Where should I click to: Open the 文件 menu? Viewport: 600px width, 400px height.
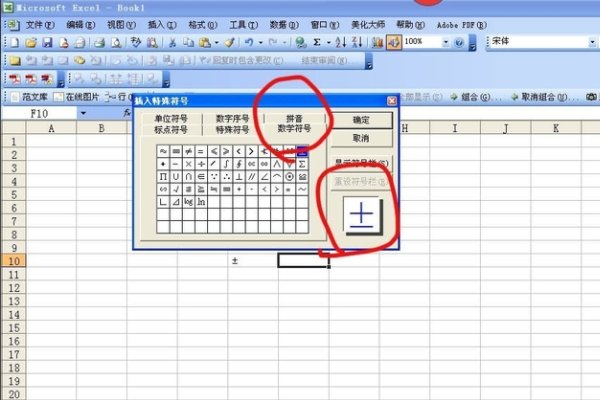pyautogui.click(x=40, y=25)
